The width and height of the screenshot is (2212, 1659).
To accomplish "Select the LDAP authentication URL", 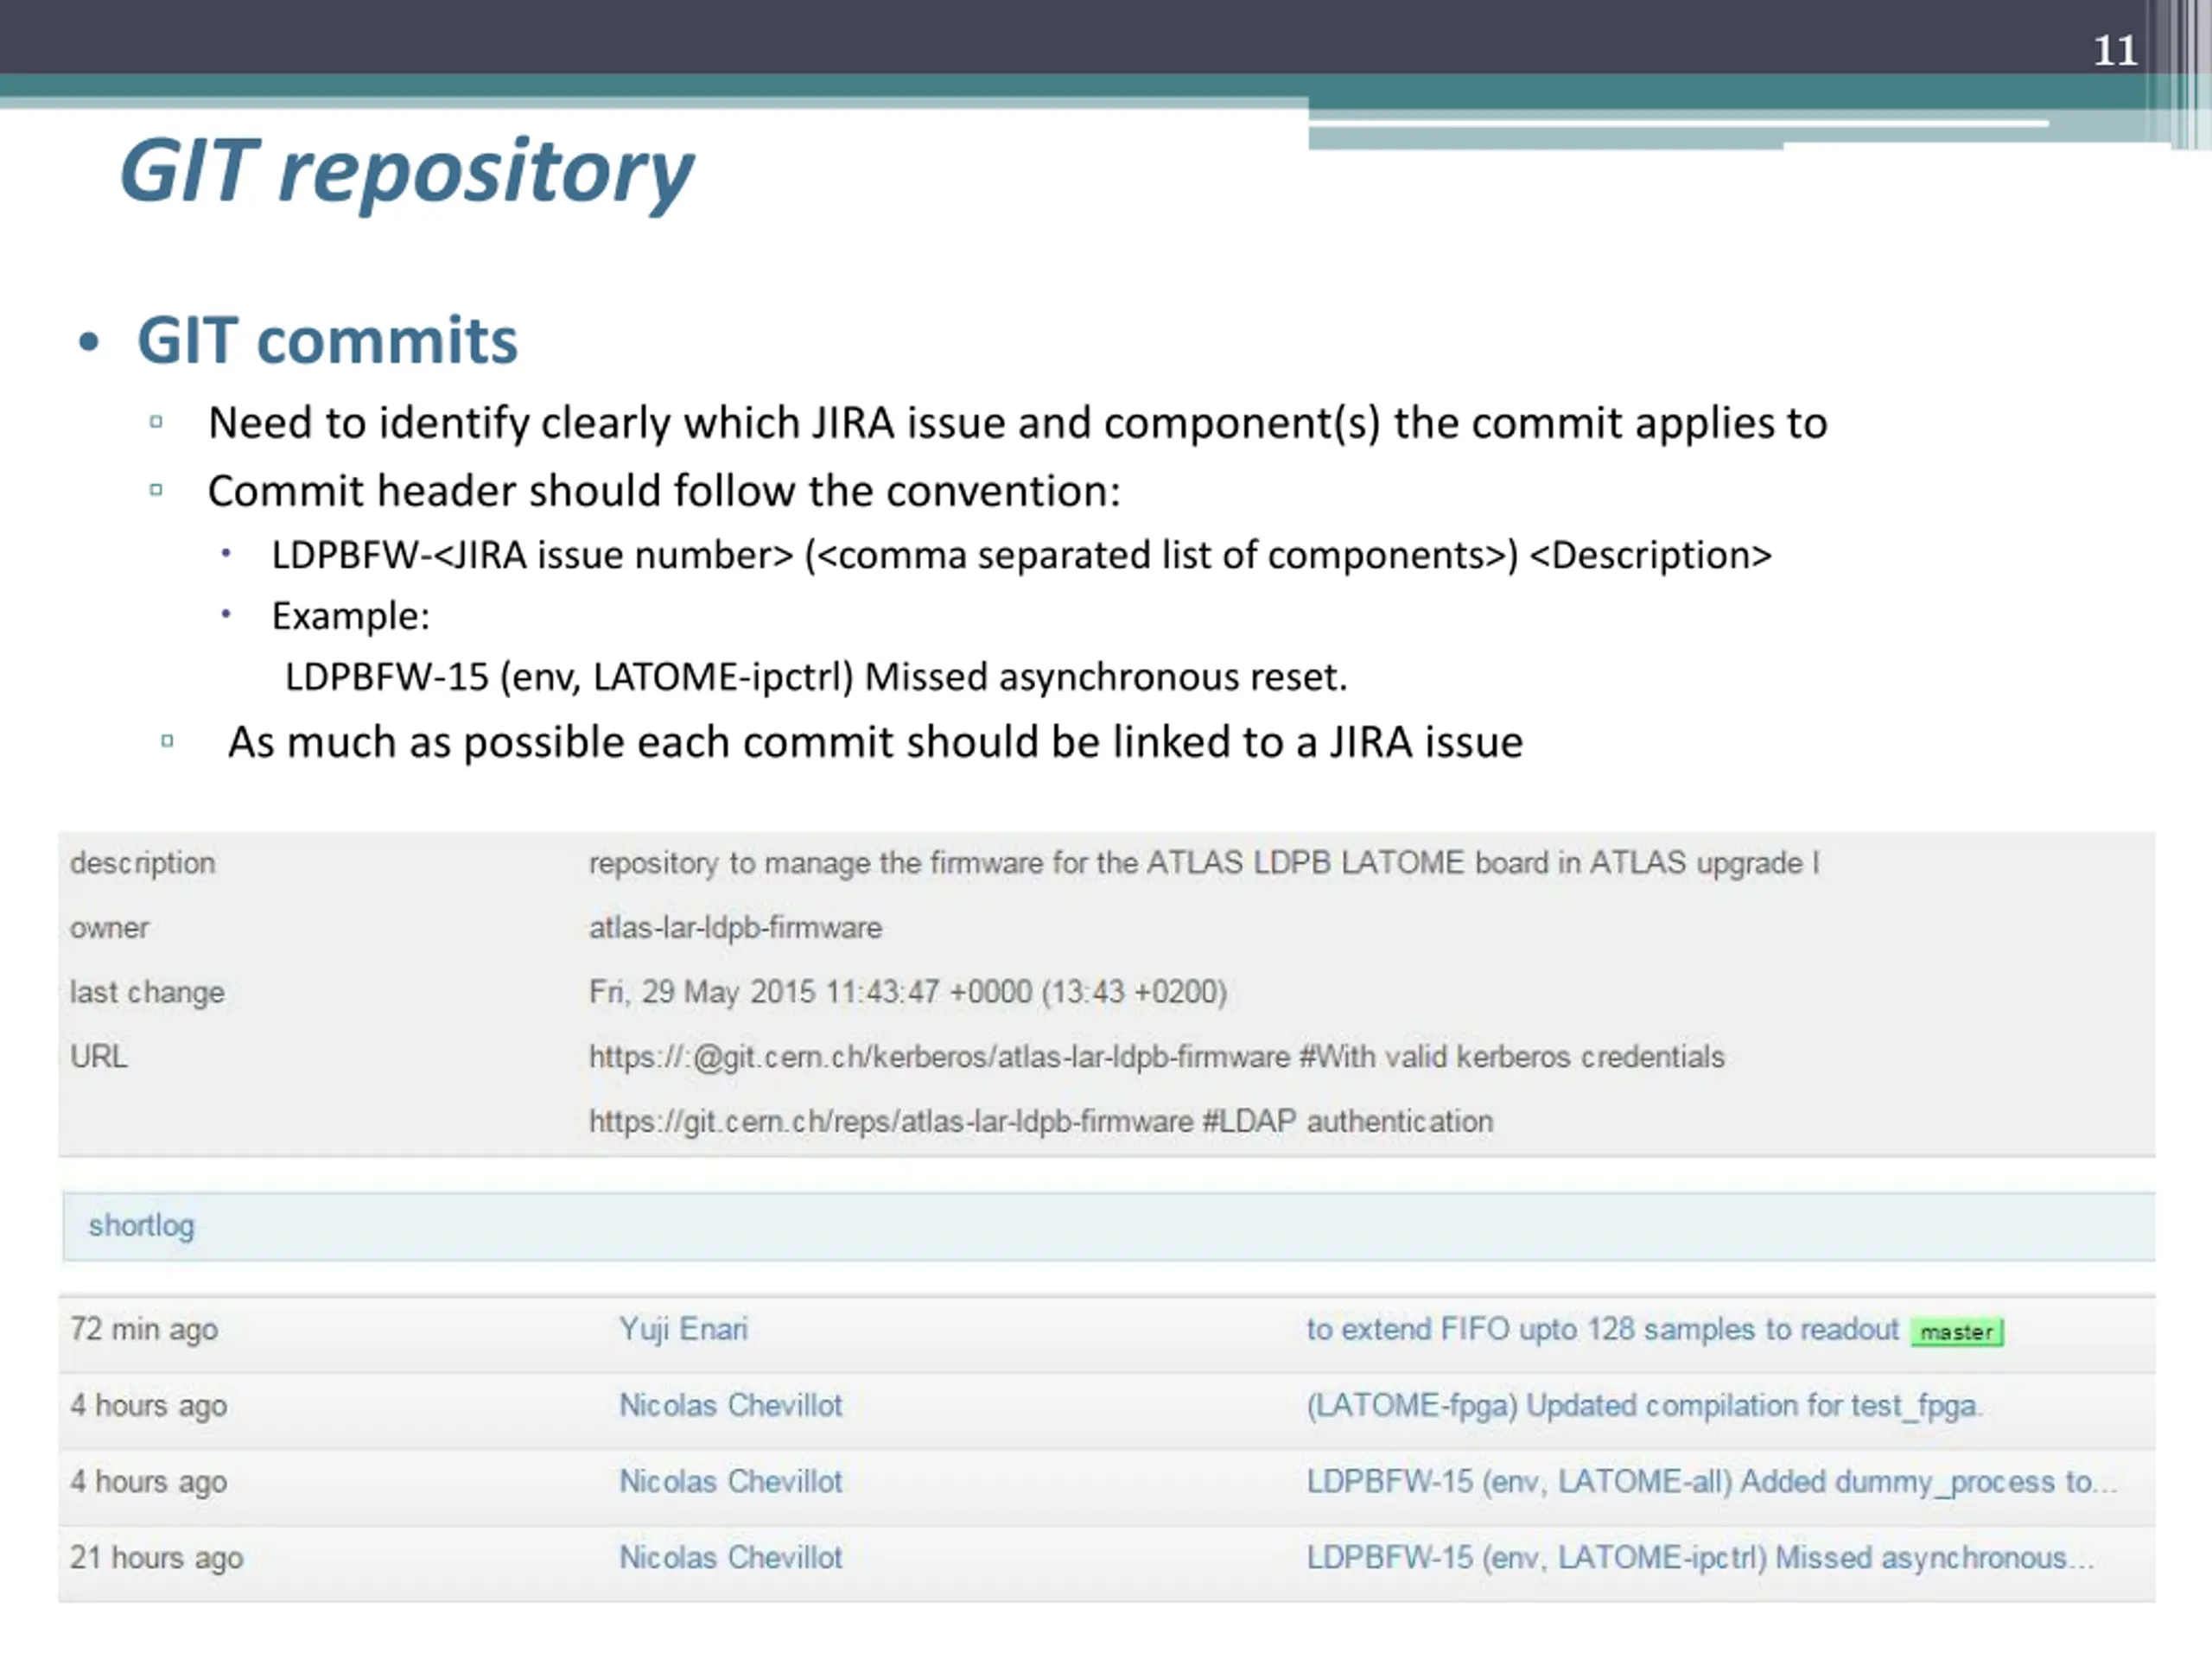I will [x=1041, y=1122].
